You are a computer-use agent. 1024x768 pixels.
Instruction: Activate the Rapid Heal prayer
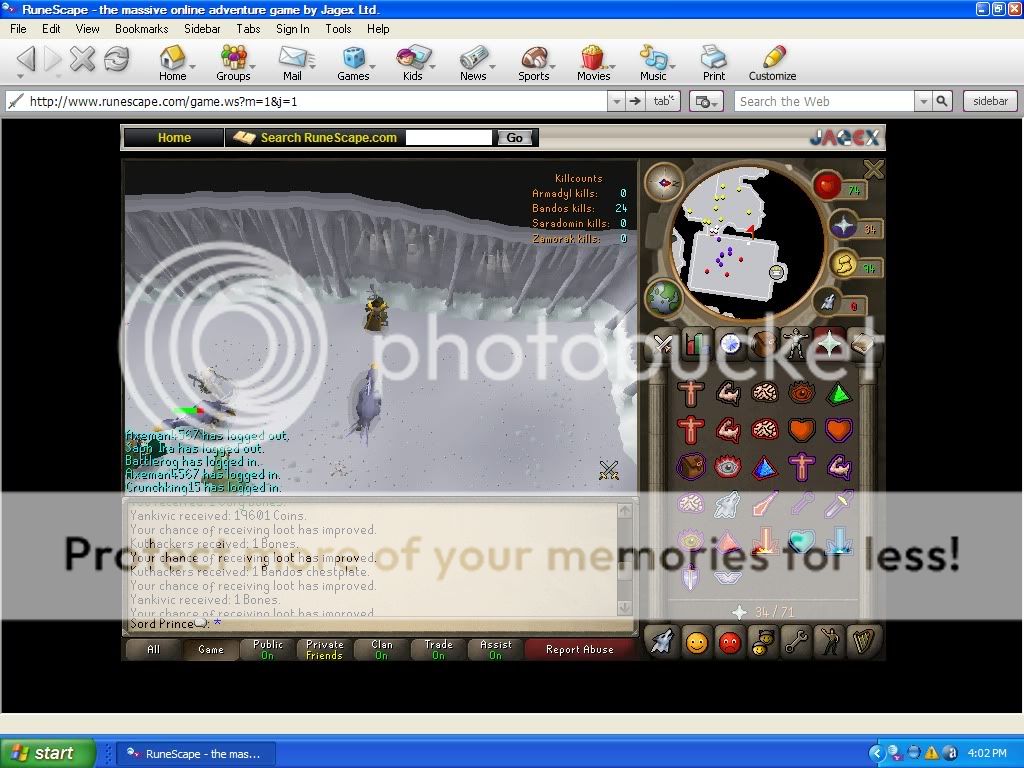coord(838,428)
